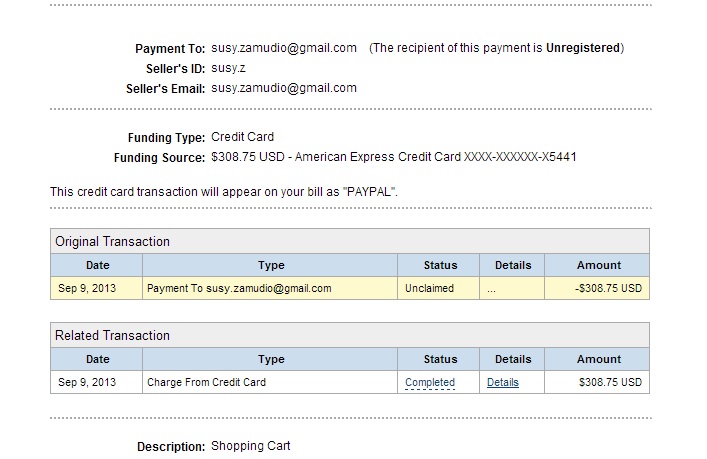Image resolution: width=707 pixels, height=459 pixels.
Task: Click the ellipsis in Original Transaction details
Action: (491, 289)
